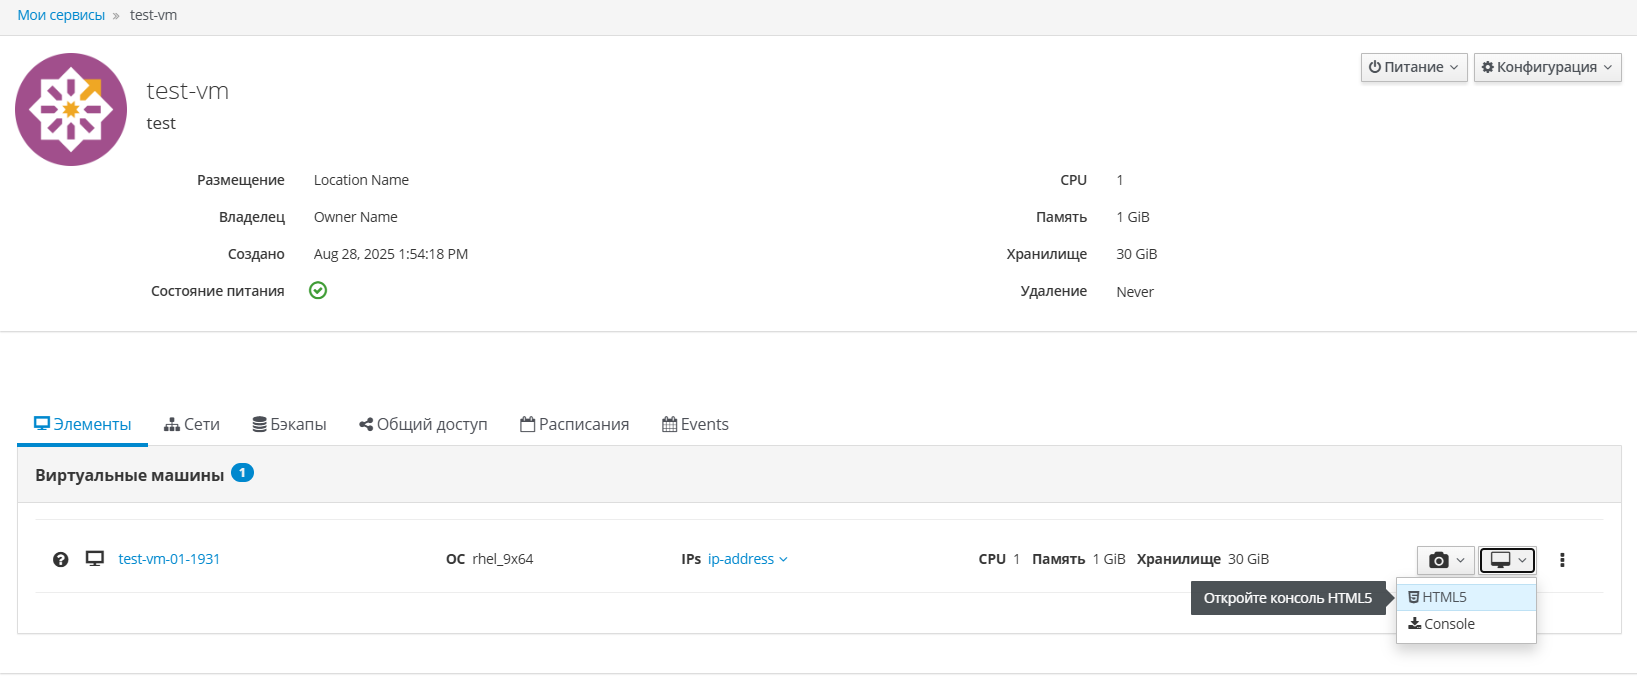This screenshot has height=677, width=1637.
Task: Navigate to Мои сервисы breadcrumb link
Action: (61, 15)
